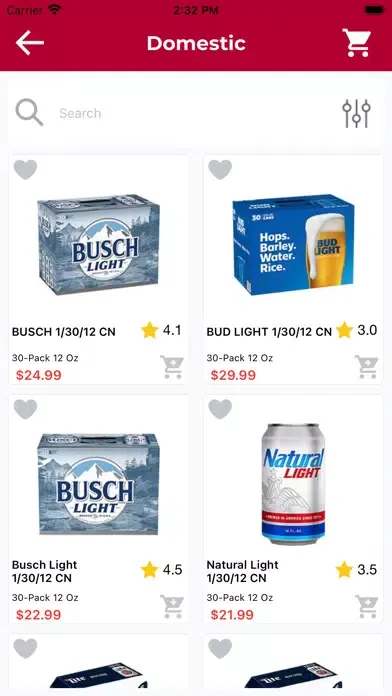Screen dimensions: 392x696
Task: Add BUD LIGHT 1/30/12 CN to cart
Action: click(367, 367)
